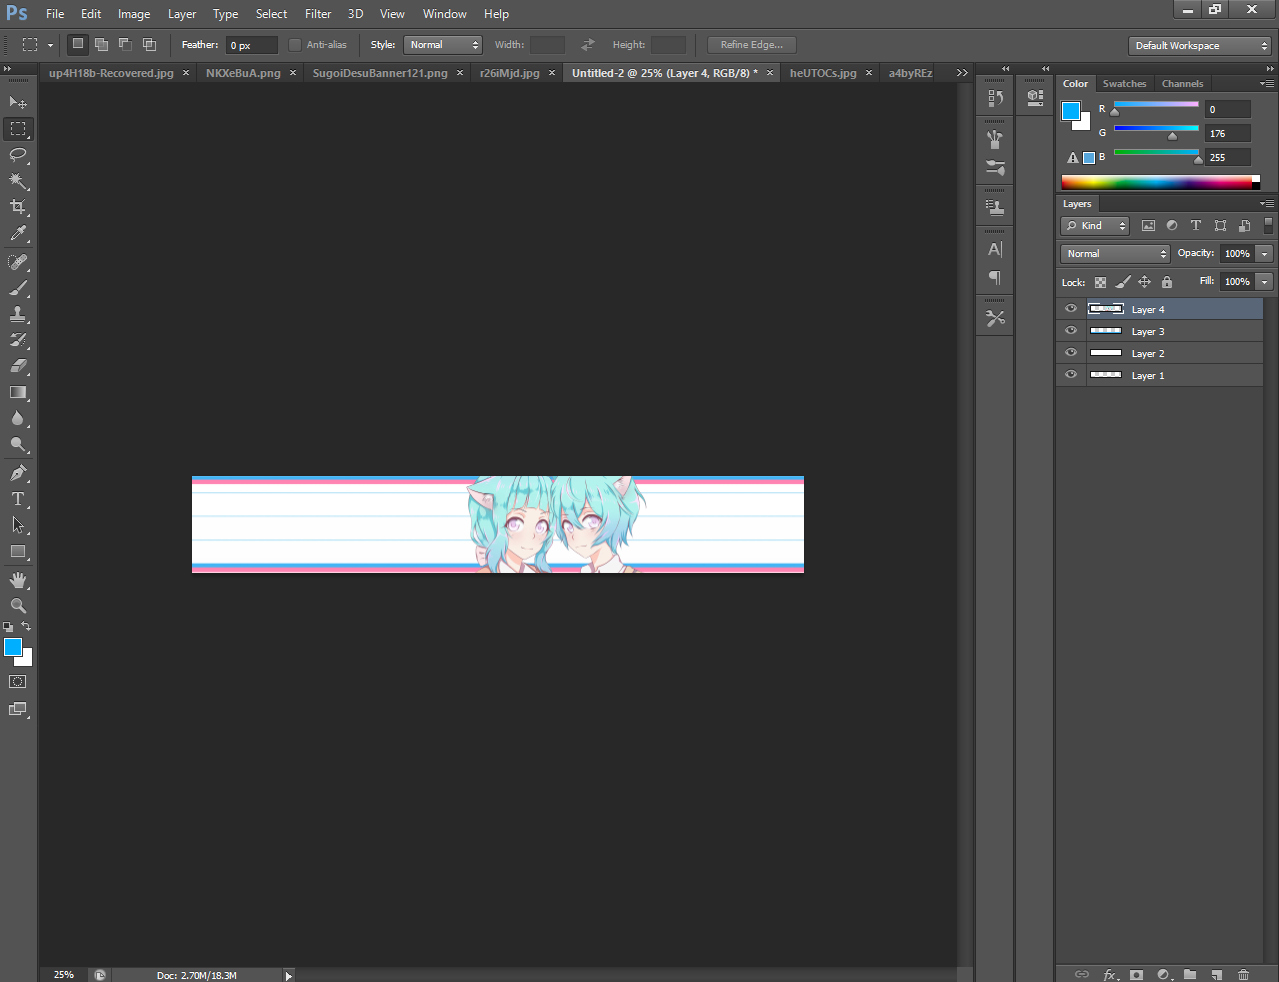This screenshot has height=982, width=1279.
Task: Select the Blur tool
Action: (x=18, y=418)
